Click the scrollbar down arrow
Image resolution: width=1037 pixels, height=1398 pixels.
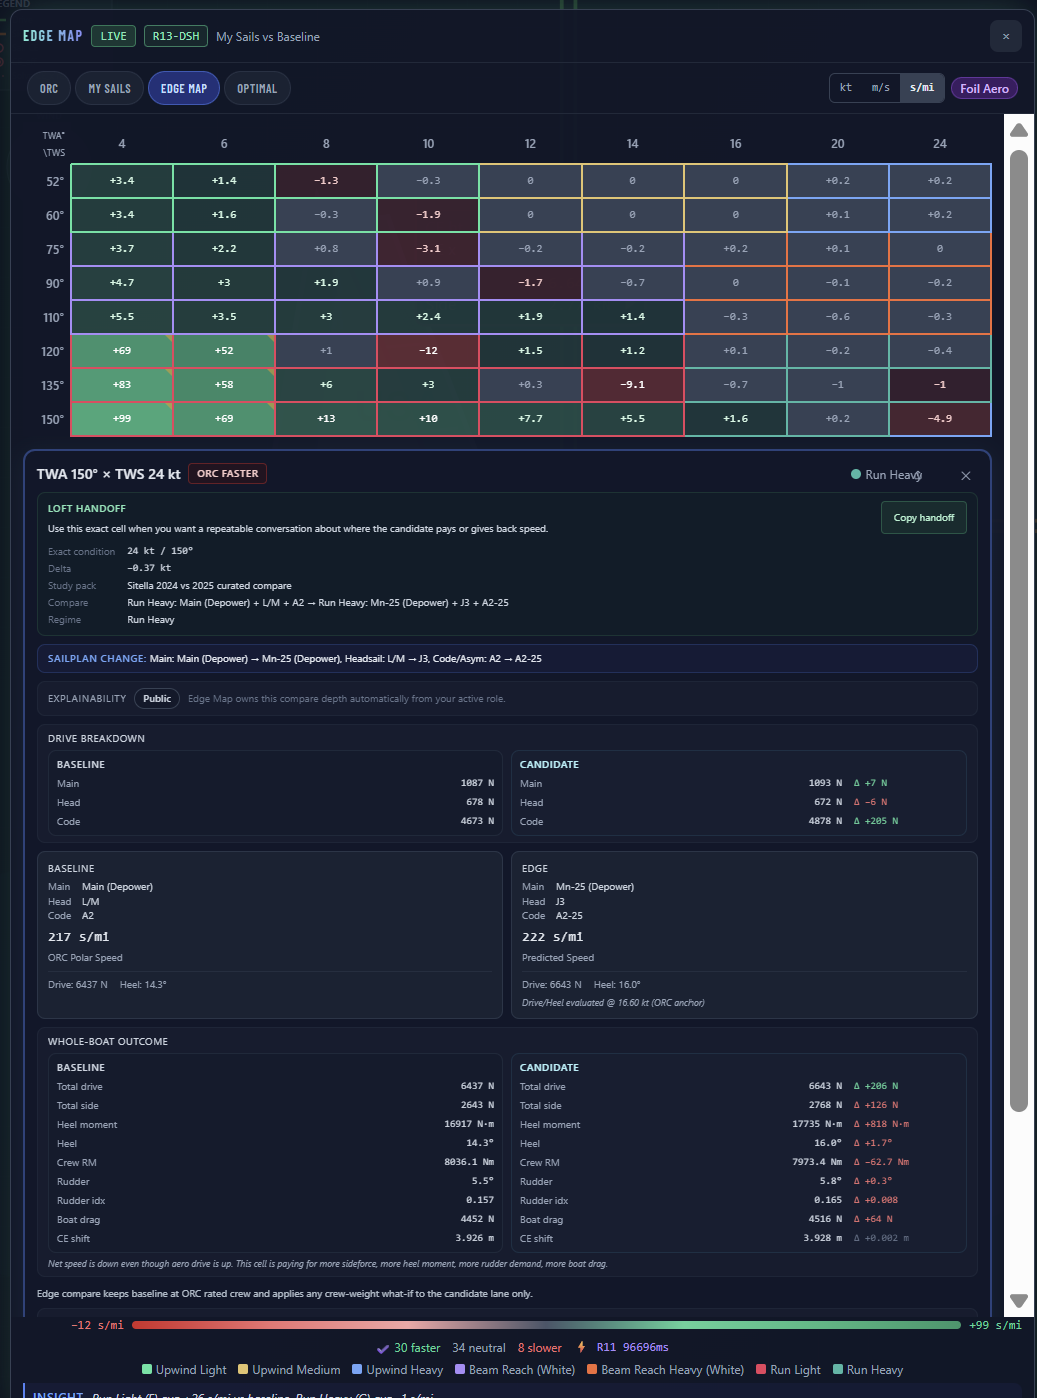pyautogui.click(x=1019, y=1301)
